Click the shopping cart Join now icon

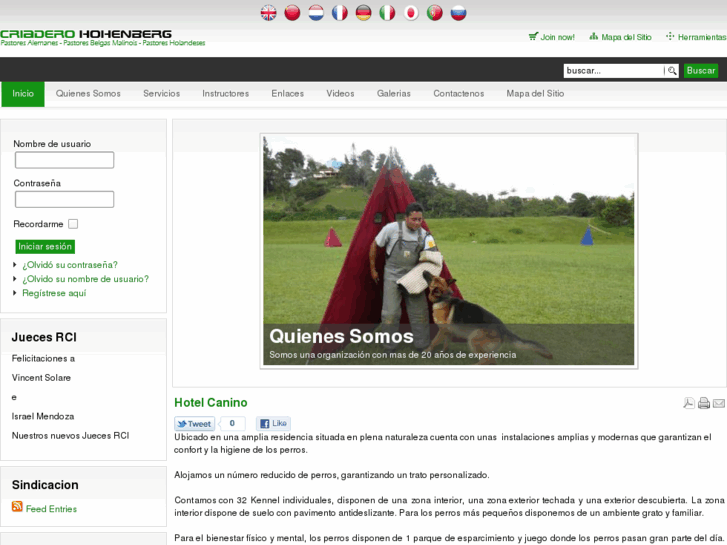click(533, 37)
